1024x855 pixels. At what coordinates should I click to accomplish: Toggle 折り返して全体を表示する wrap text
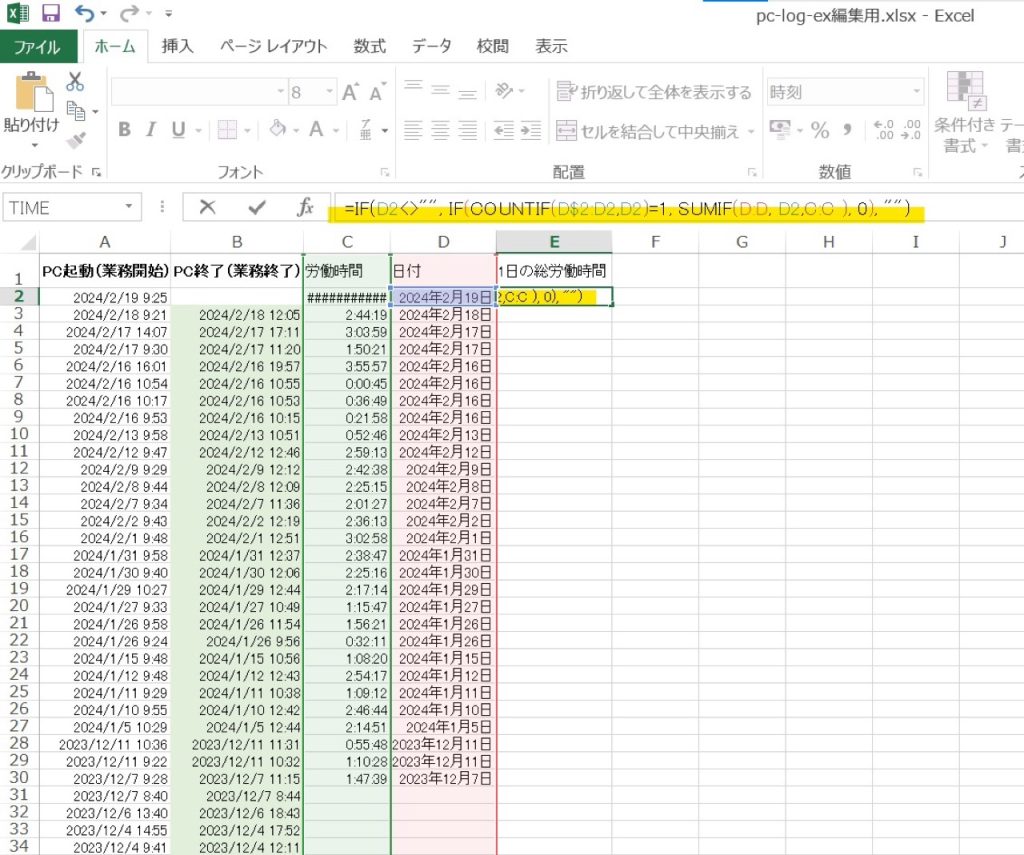point(654,92)
